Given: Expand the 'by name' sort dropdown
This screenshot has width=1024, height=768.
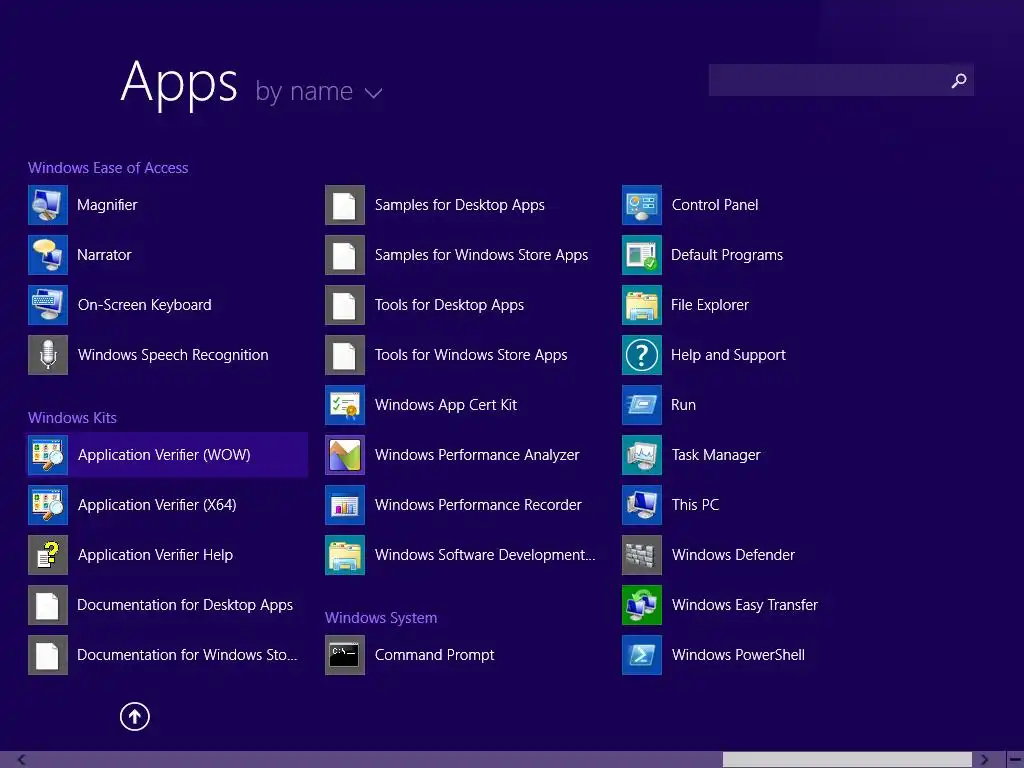Looking at the screenshot, I should coord(318,92).
